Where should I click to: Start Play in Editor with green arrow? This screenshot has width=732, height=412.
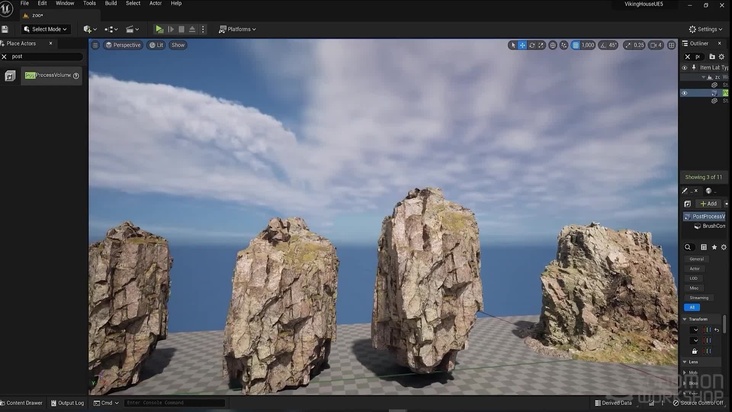(159, 29)
